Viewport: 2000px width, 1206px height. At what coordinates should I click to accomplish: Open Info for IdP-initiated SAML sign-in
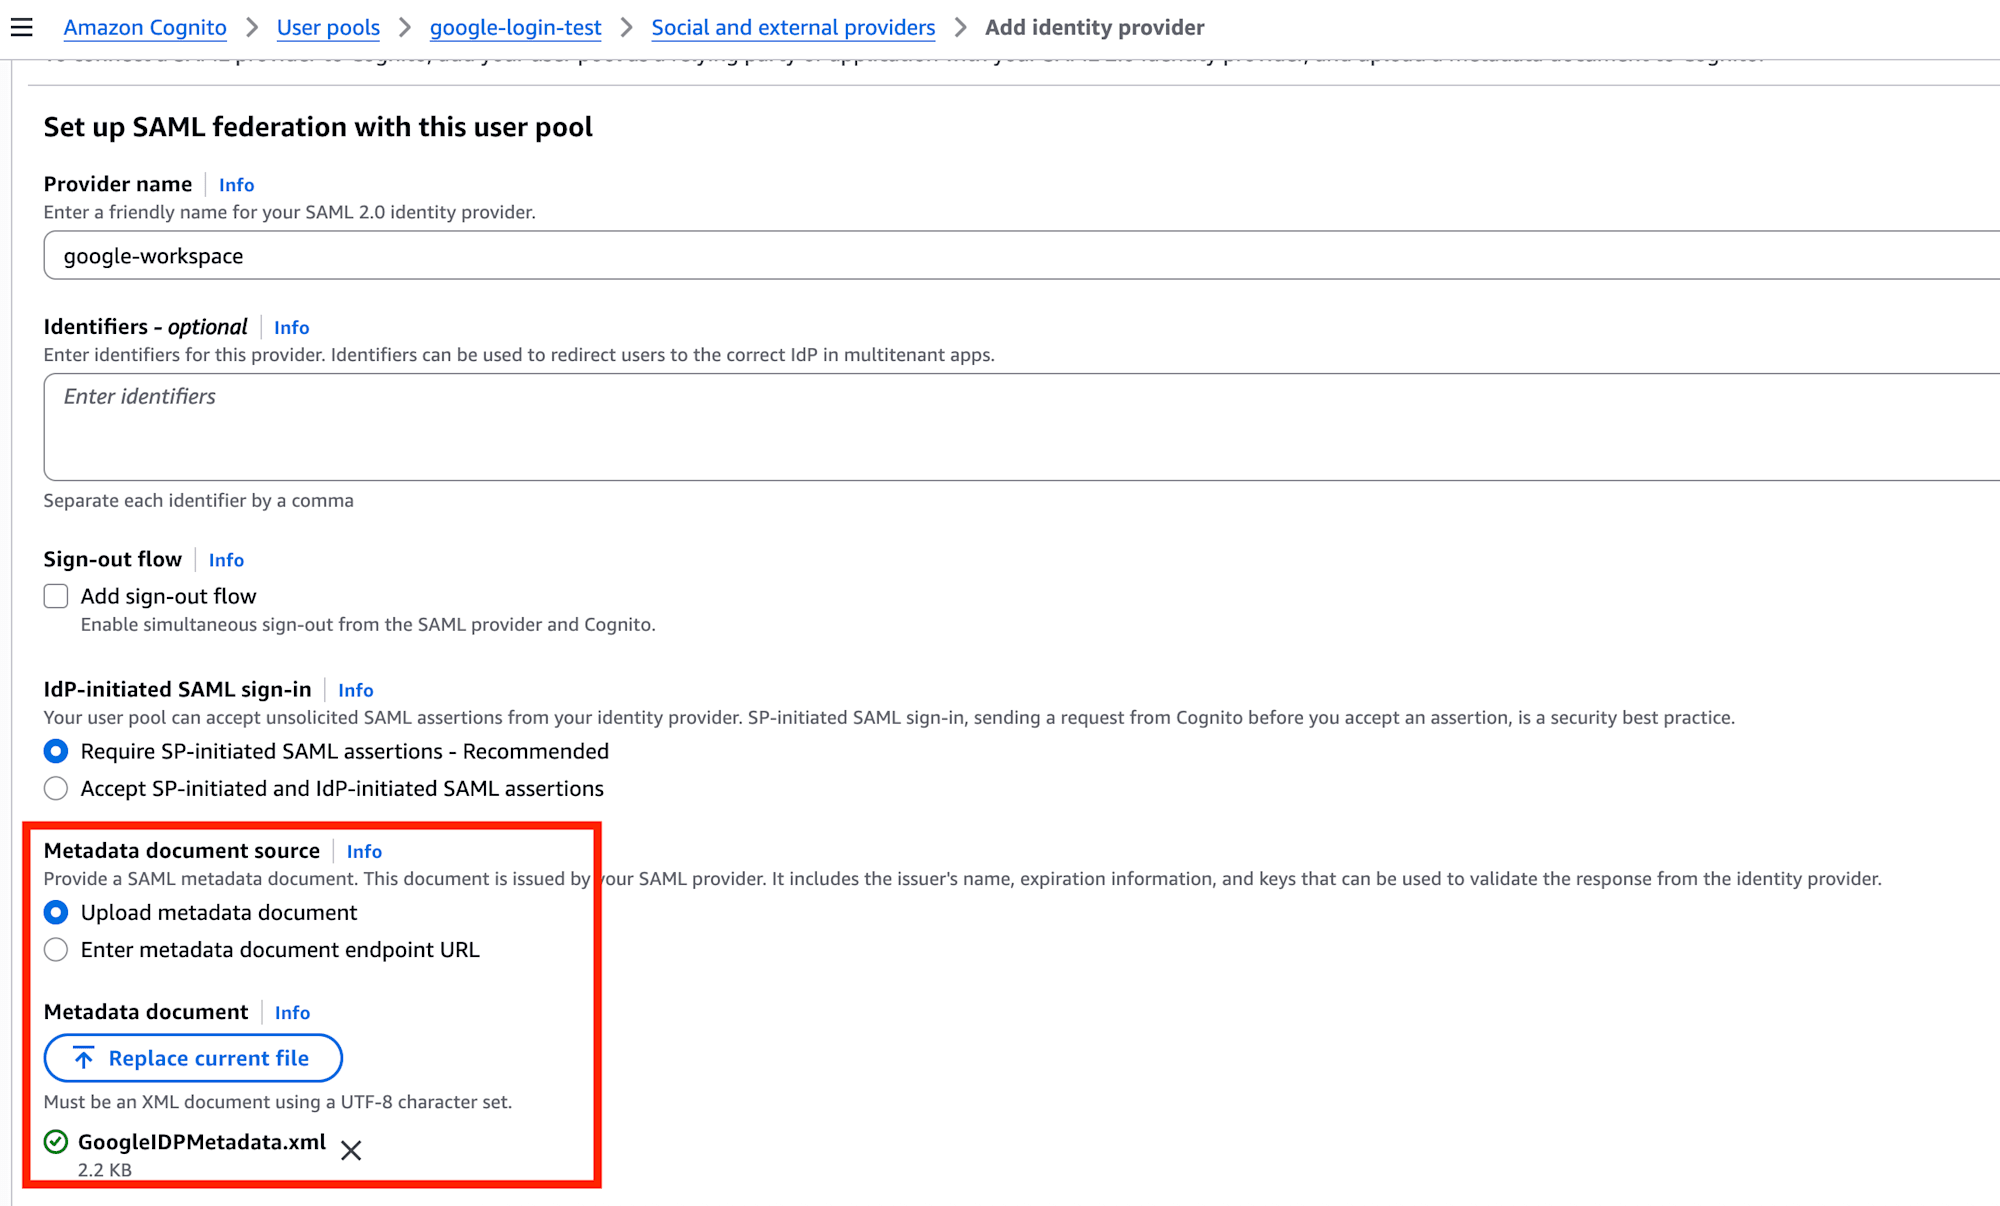pyautogui.click(x=355, y=690)
